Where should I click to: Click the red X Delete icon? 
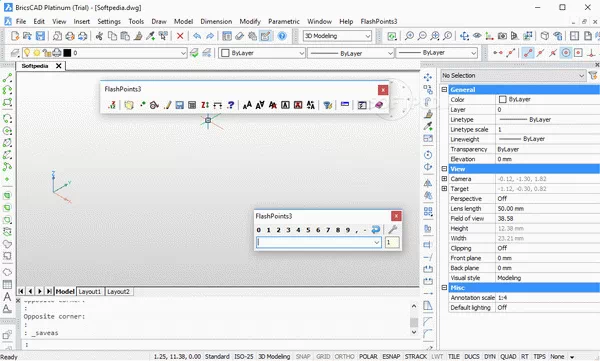click(x=180, y=36)
